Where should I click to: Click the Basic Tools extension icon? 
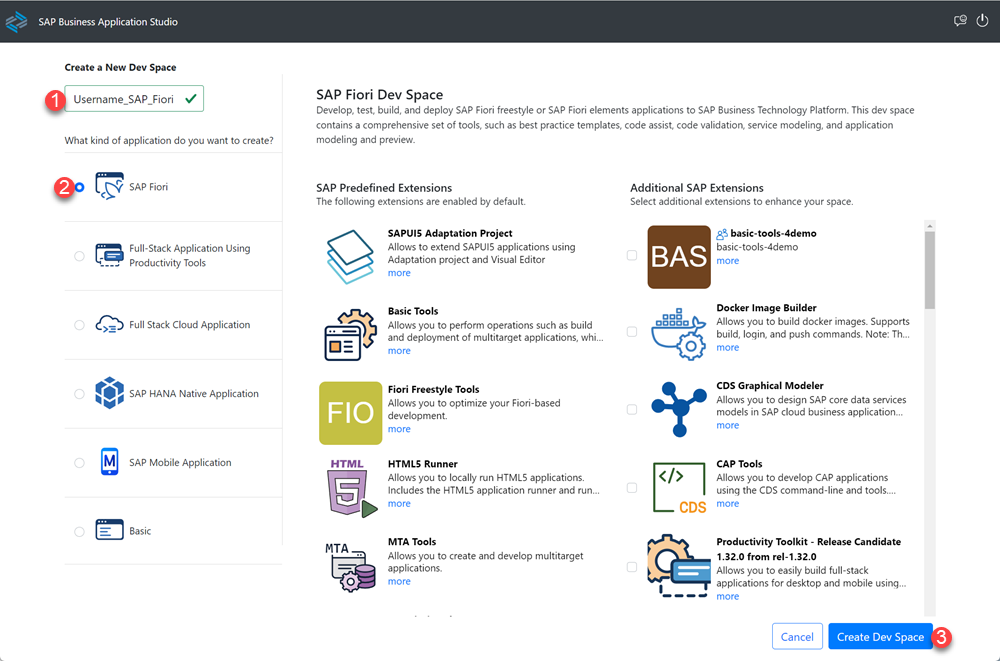click(350, 335)
